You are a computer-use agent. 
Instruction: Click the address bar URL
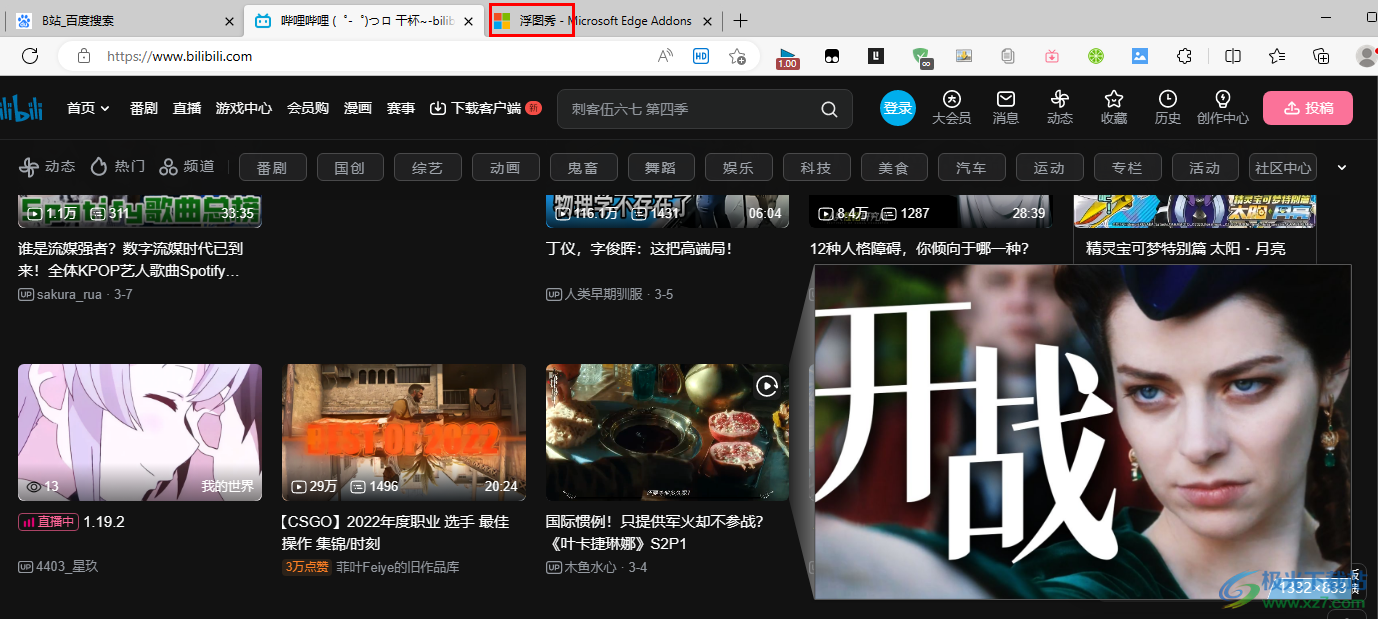pyautogui.click(x=179, y=56)
